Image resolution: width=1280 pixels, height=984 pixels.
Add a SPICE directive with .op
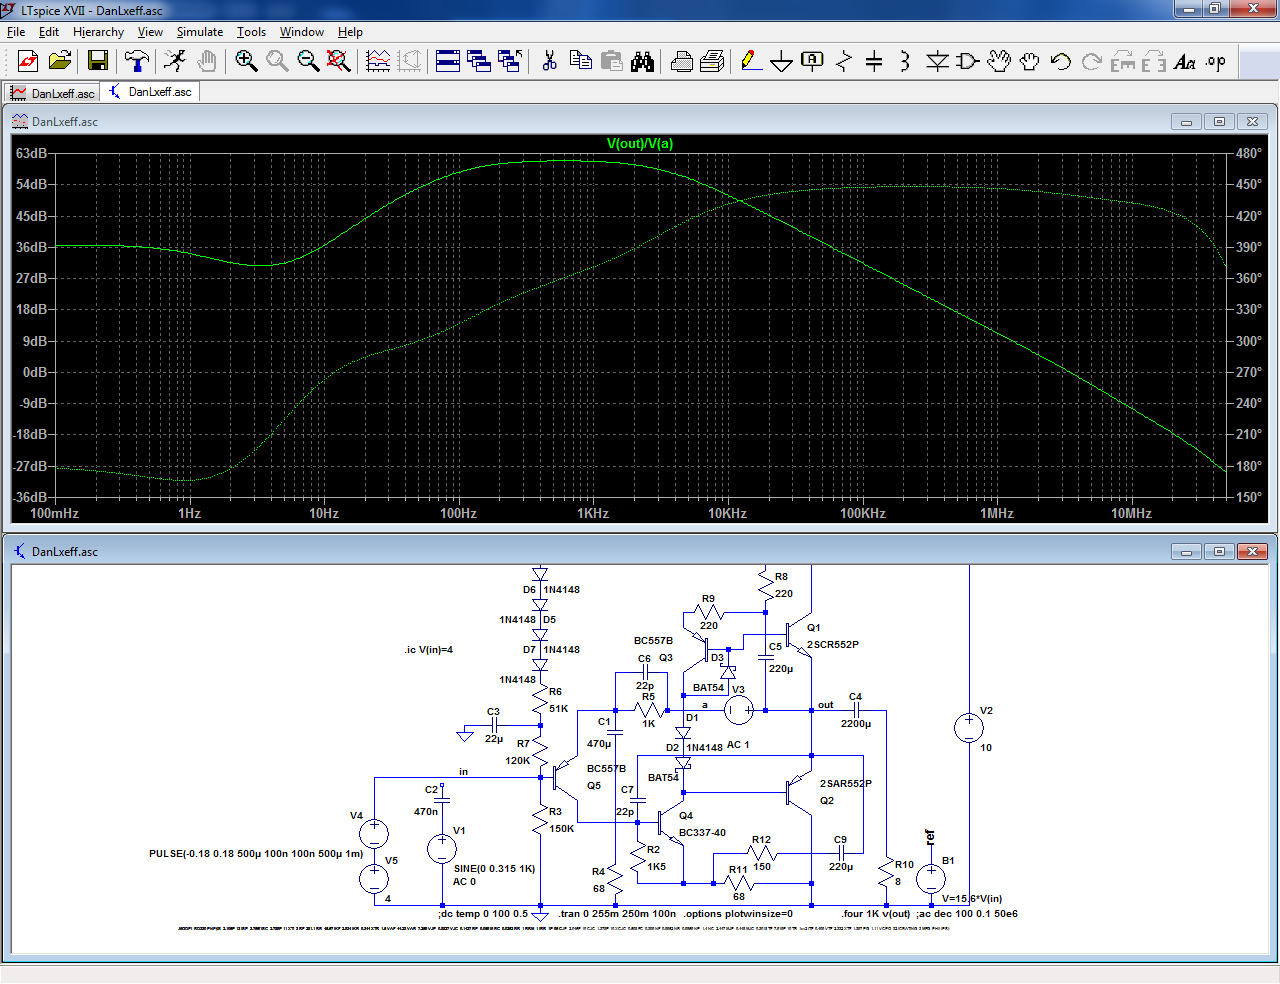[1216, 62]
